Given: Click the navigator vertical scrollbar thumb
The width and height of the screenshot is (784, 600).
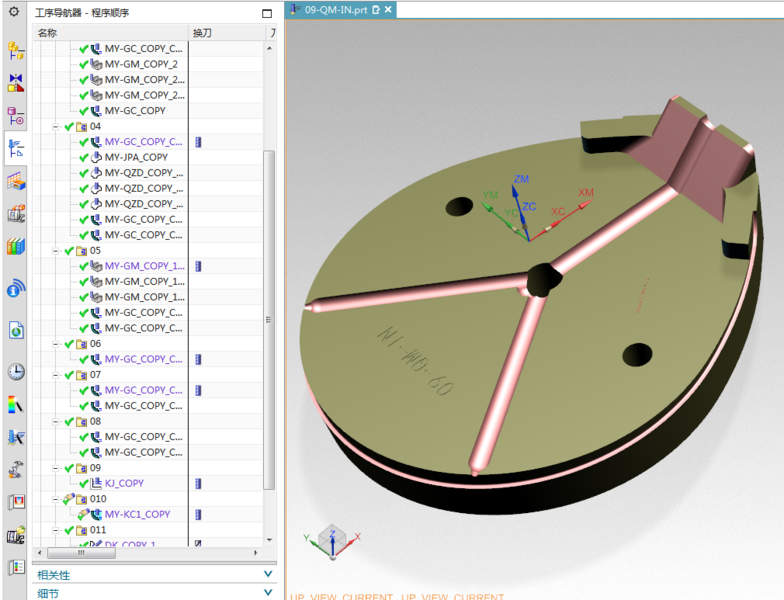Looking at the screenshot, I should pyautogui.click(x=268, y=320).
